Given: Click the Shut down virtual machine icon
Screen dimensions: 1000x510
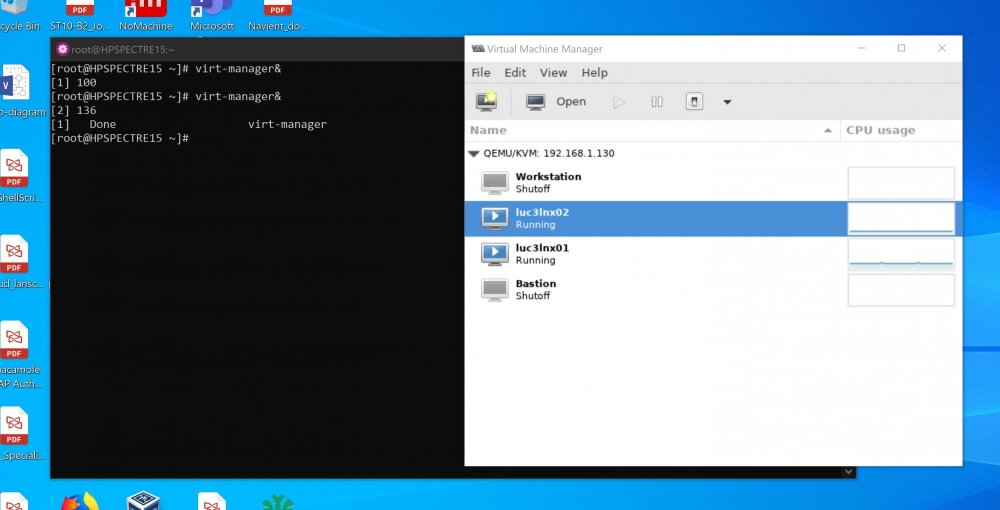Looking at the screenshot, I should pos(695,101).
